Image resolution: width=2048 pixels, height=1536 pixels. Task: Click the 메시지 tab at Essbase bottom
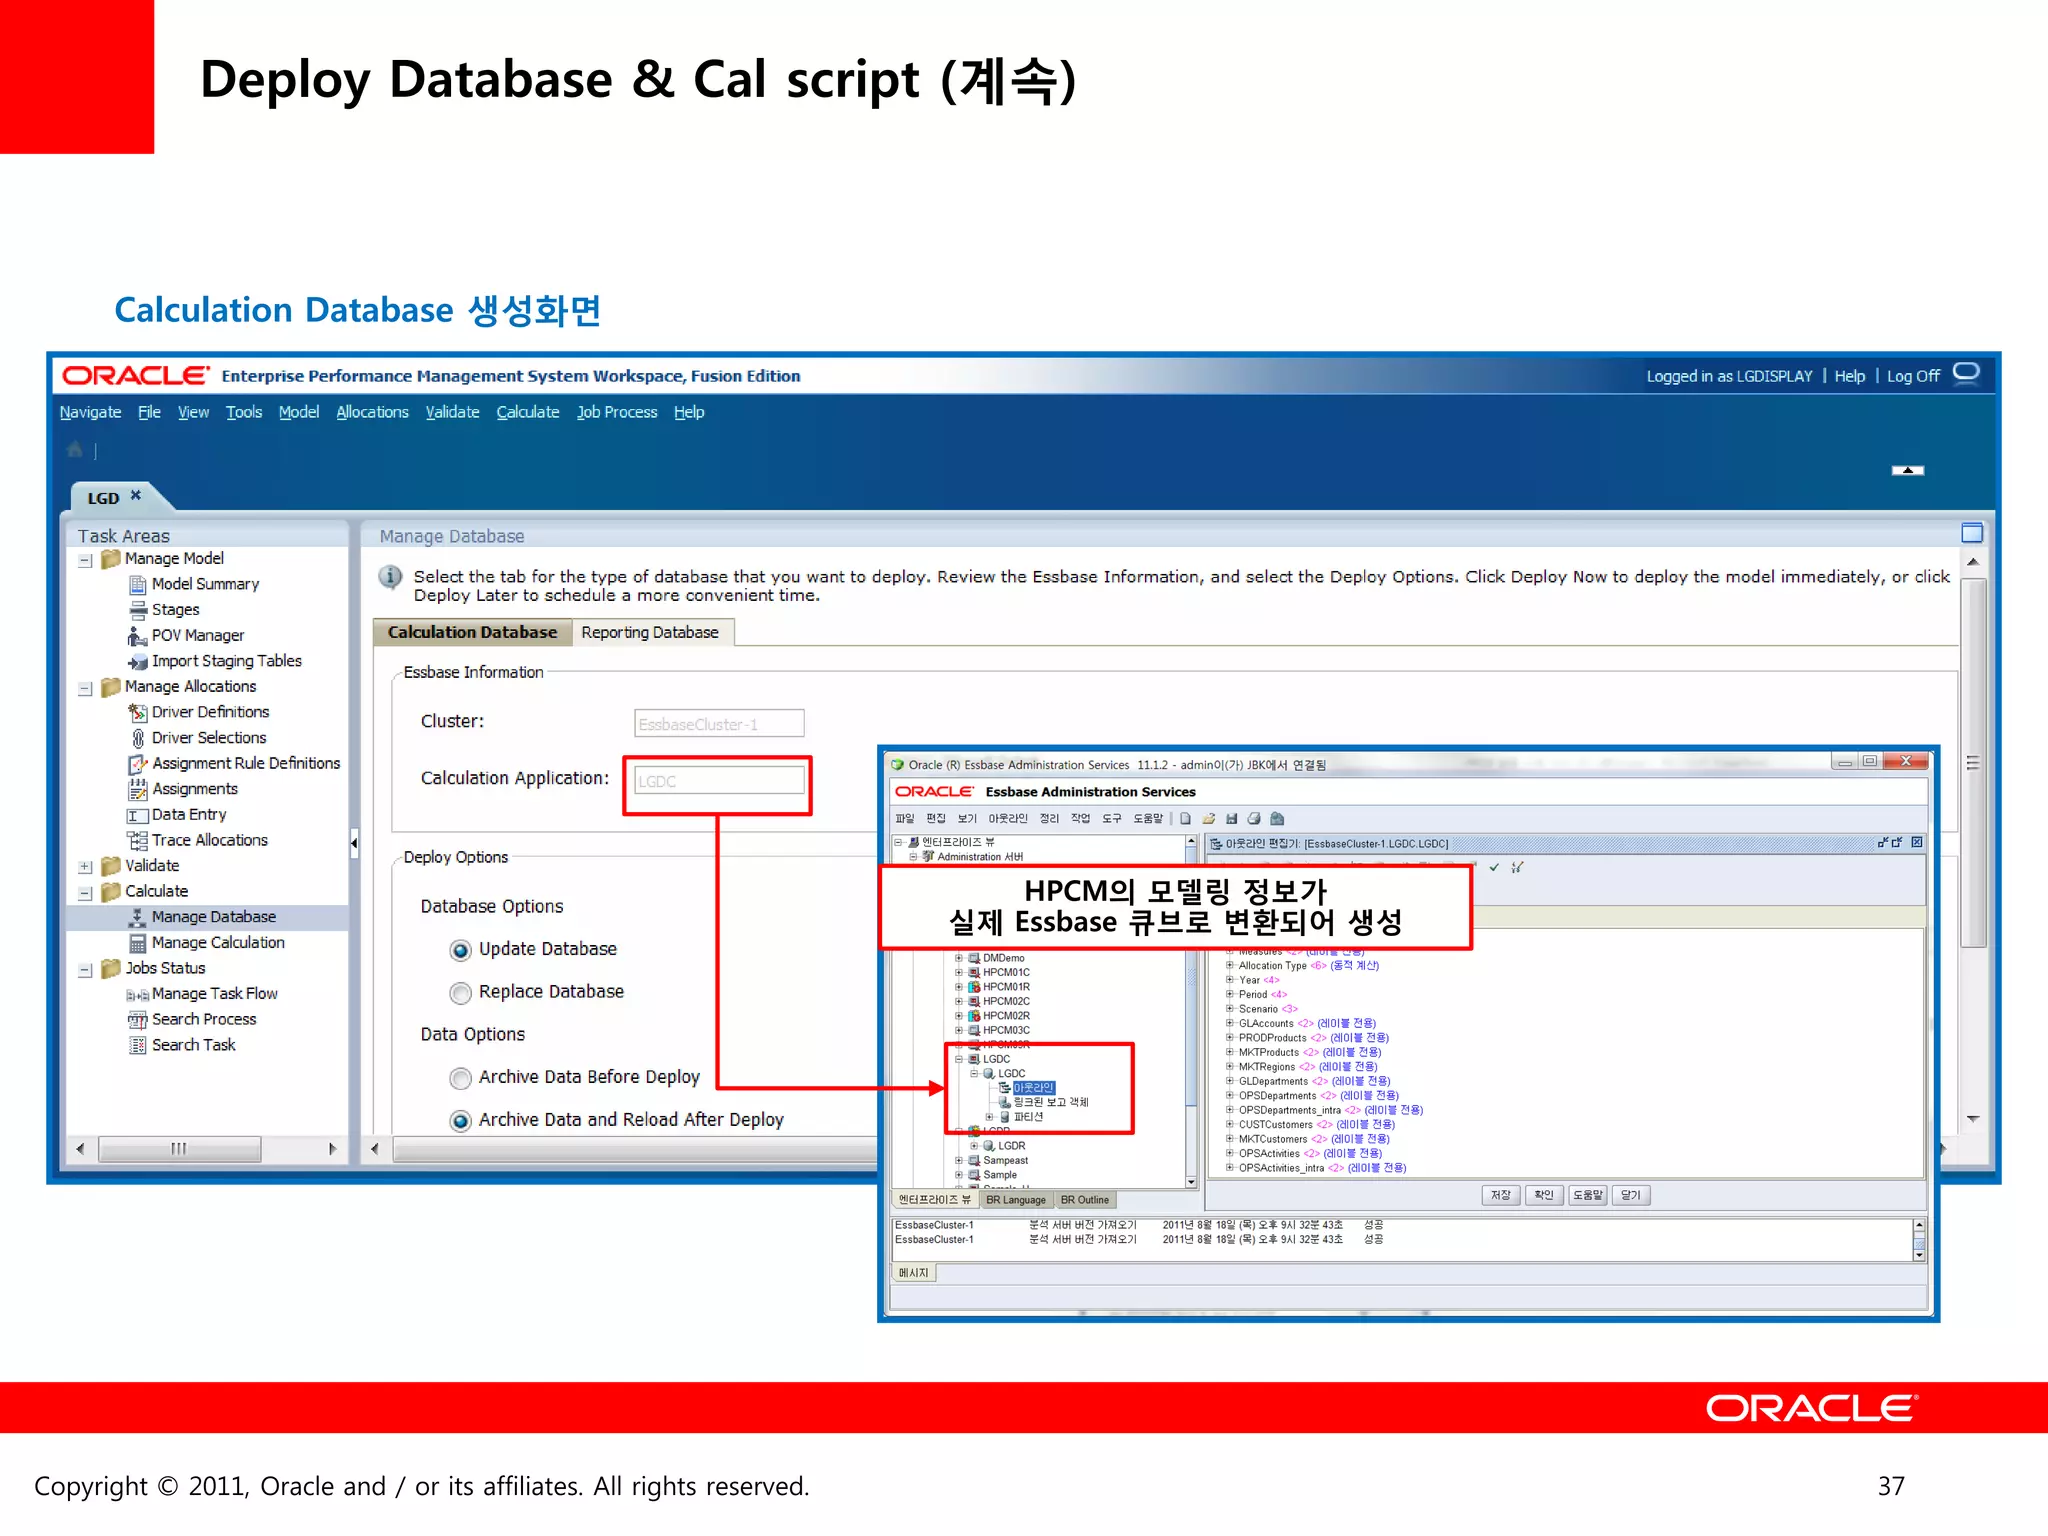[913, 1273]
